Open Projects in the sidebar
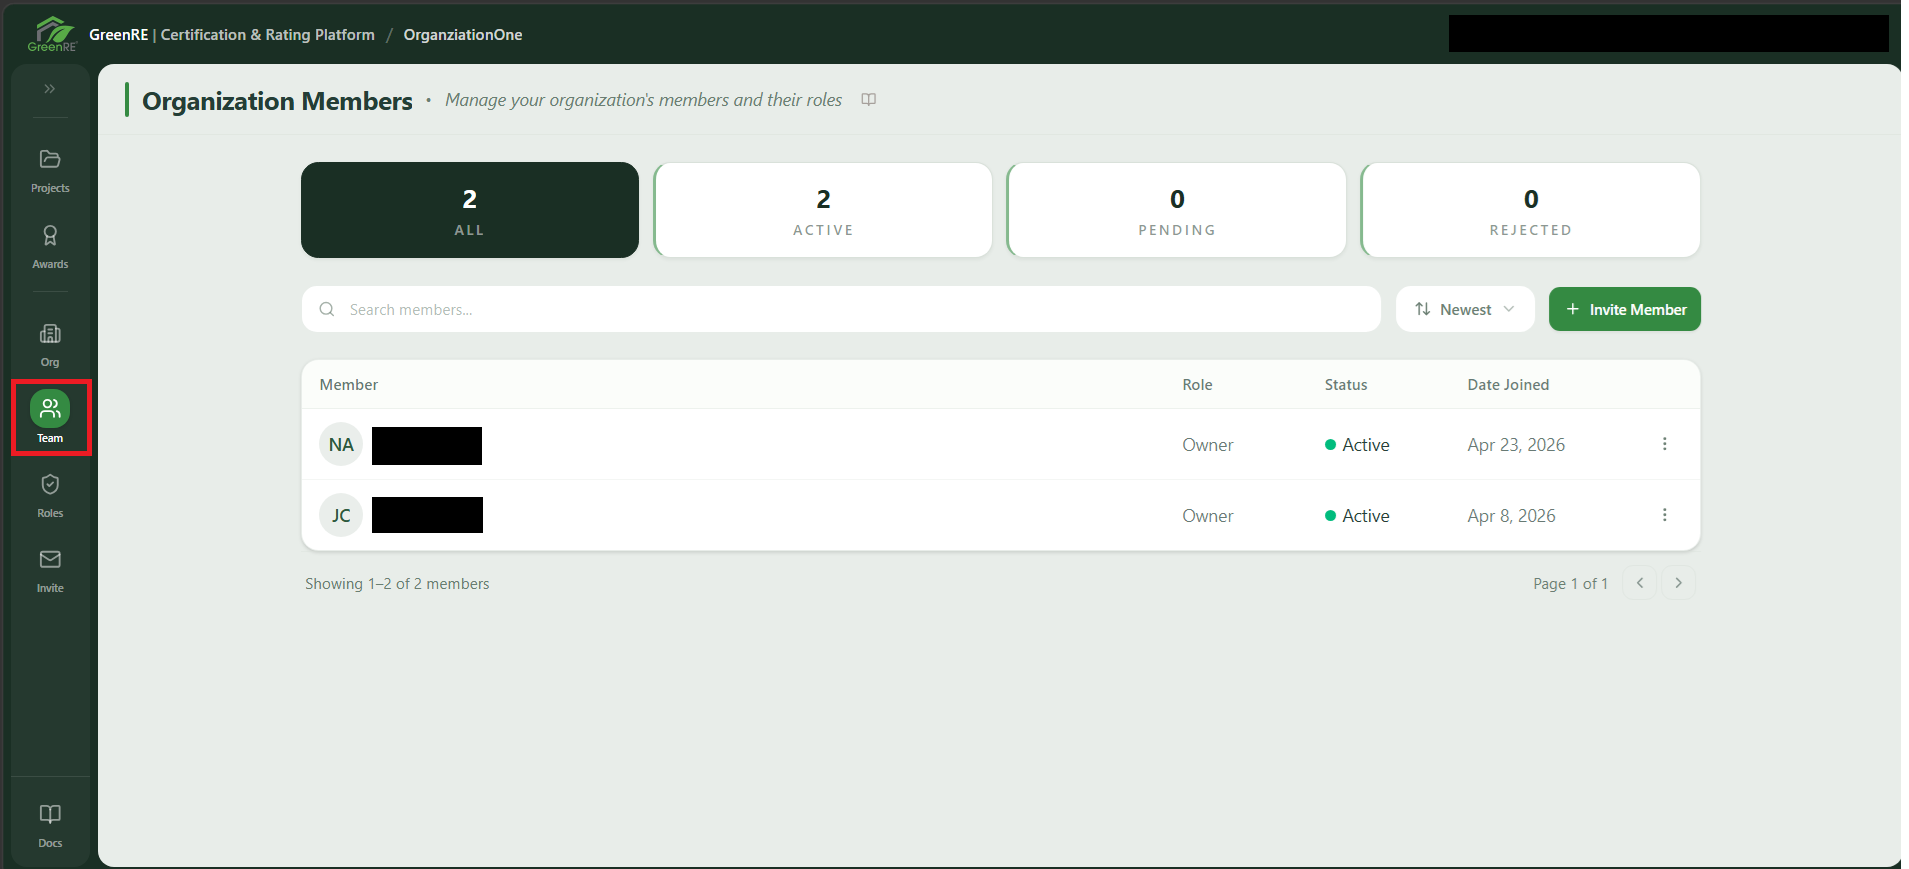 tap(50, 171)
